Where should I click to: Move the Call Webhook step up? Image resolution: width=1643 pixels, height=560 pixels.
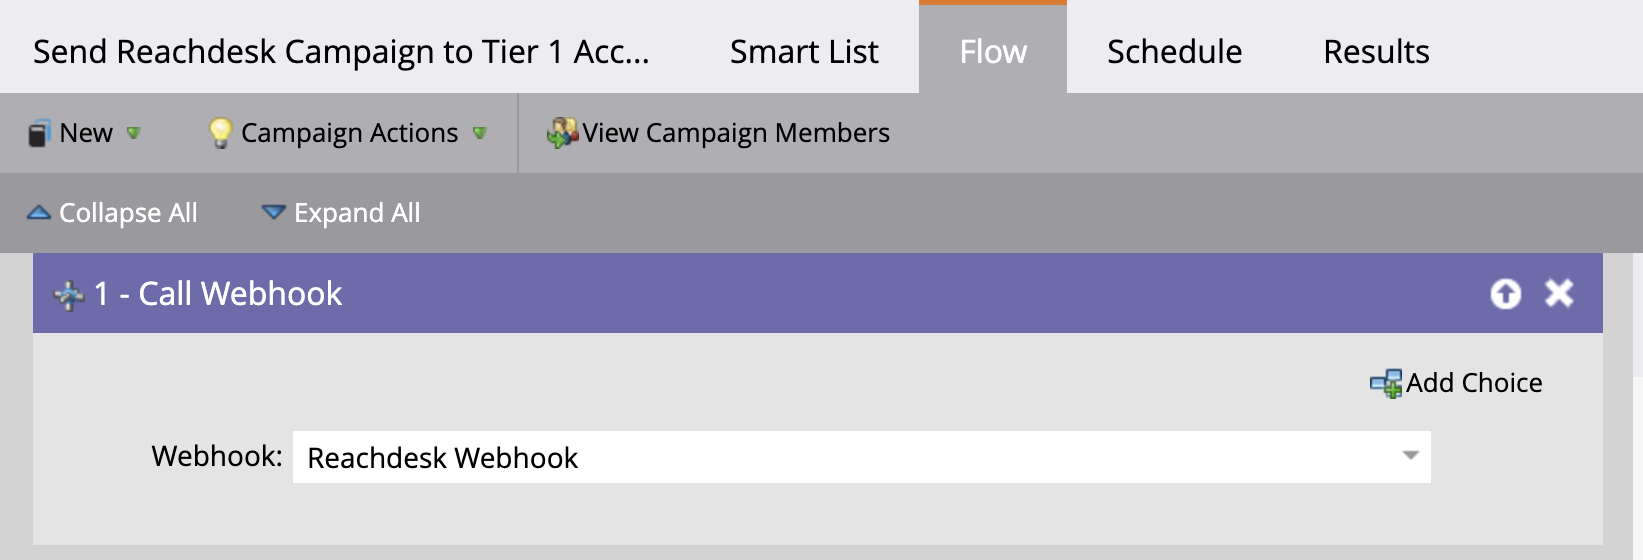coord(1505,293)
